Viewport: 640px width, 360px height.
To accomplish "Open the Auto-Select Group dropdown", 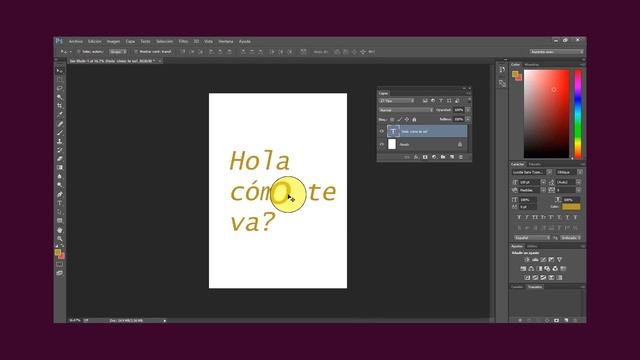I will pos(118,52).
